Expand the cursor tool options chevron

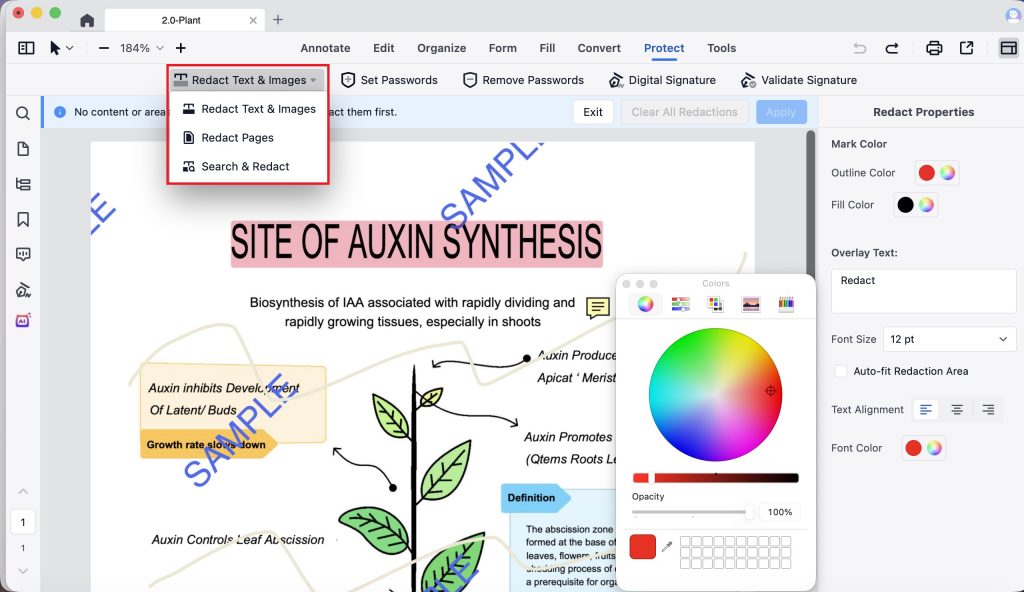tap(70, 48)
